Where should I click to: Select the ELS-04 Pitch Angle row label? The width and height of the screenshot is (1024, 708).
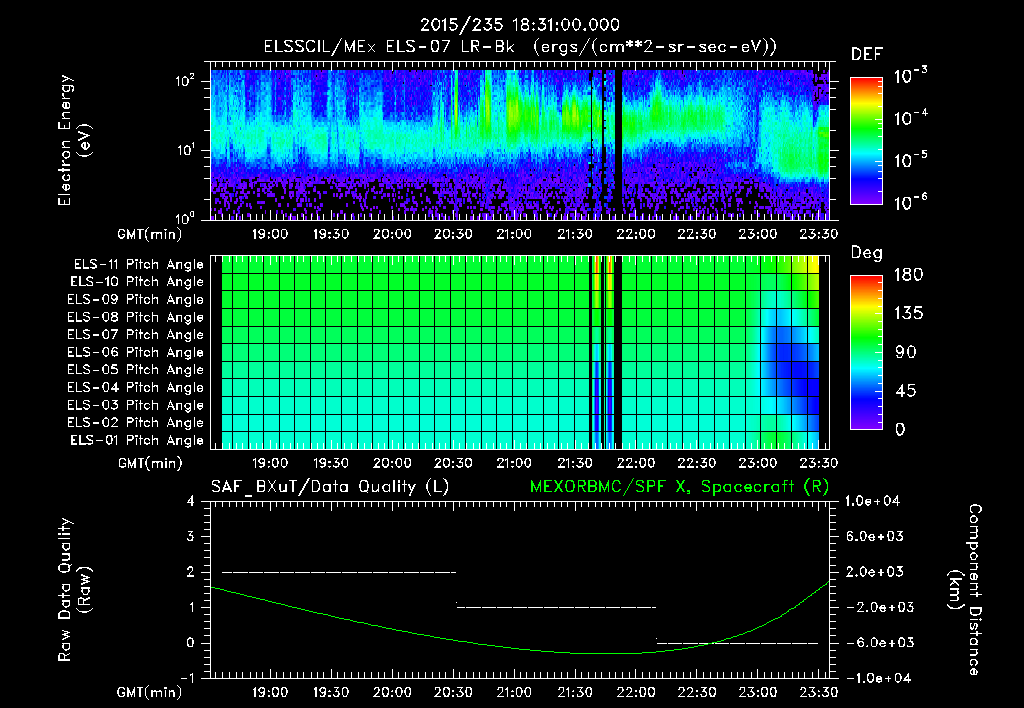tap(136, 387)
